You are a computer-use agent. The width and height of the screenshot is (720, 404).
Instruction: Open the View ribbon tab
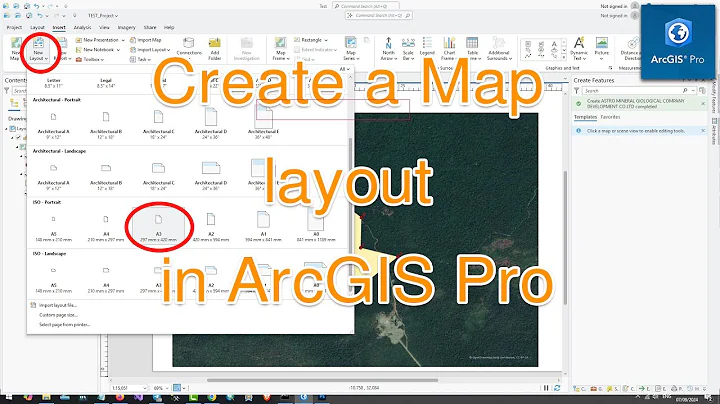(104, 28)
